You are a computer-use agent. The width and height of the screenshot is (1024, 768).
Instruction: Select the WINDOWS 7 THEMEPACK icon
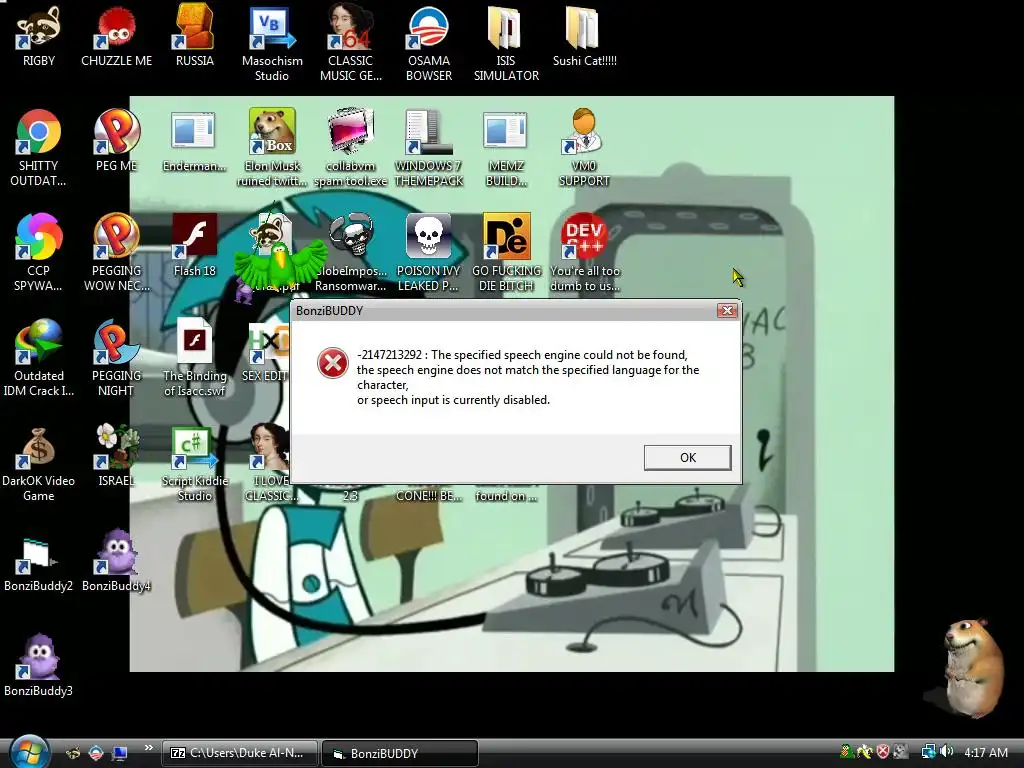click(428, 148)
